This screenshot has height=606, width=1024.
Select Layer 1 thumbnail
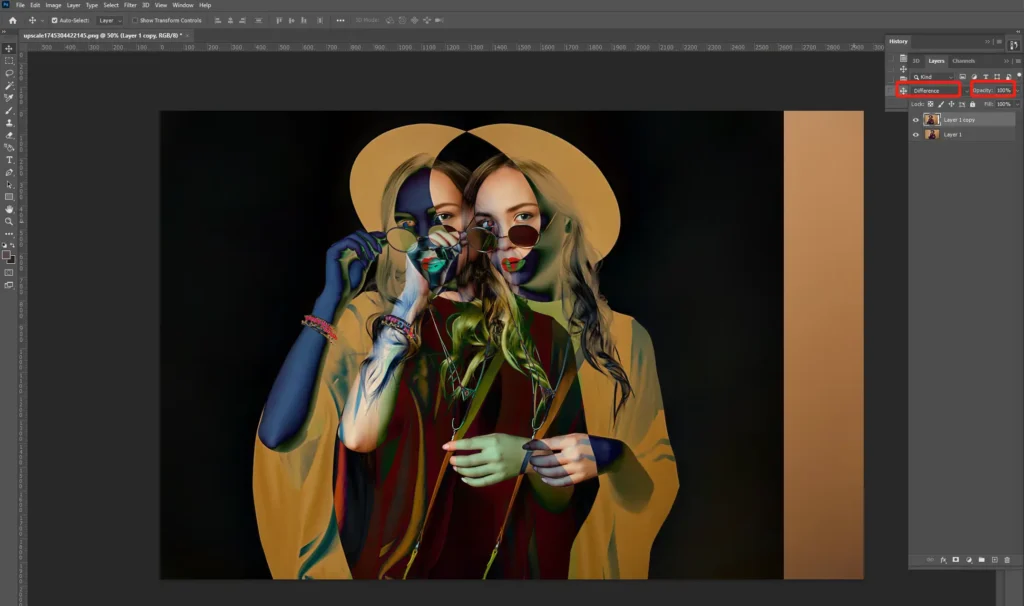coord(932,135)
